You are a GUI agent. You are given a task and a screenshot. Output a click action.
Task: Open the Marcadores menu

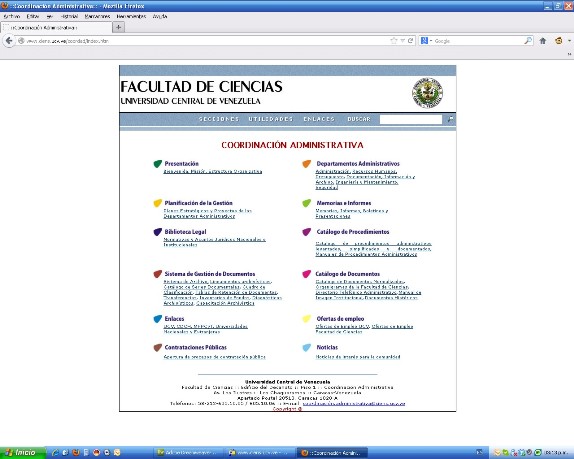[x=97, y=16]
